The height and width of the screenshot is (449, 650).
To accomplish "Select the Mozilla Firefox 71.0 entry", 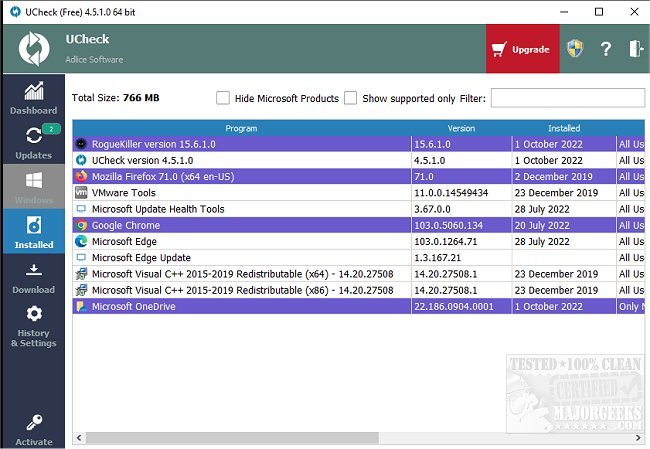I will pyautogui.click(x=240, y=176).
